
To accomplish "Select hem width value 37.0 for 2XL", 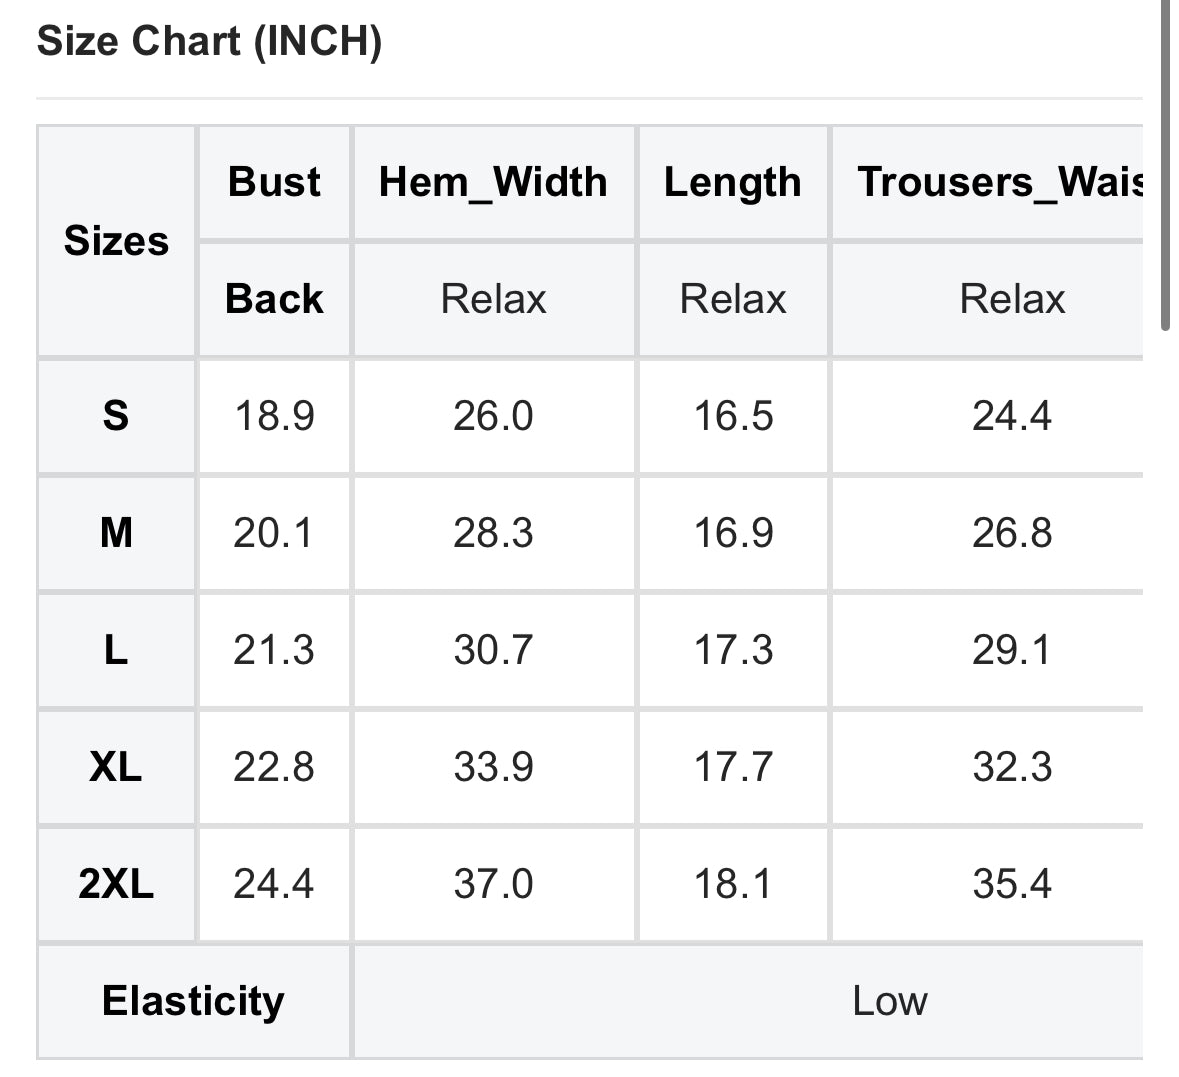I will point(493,884).
